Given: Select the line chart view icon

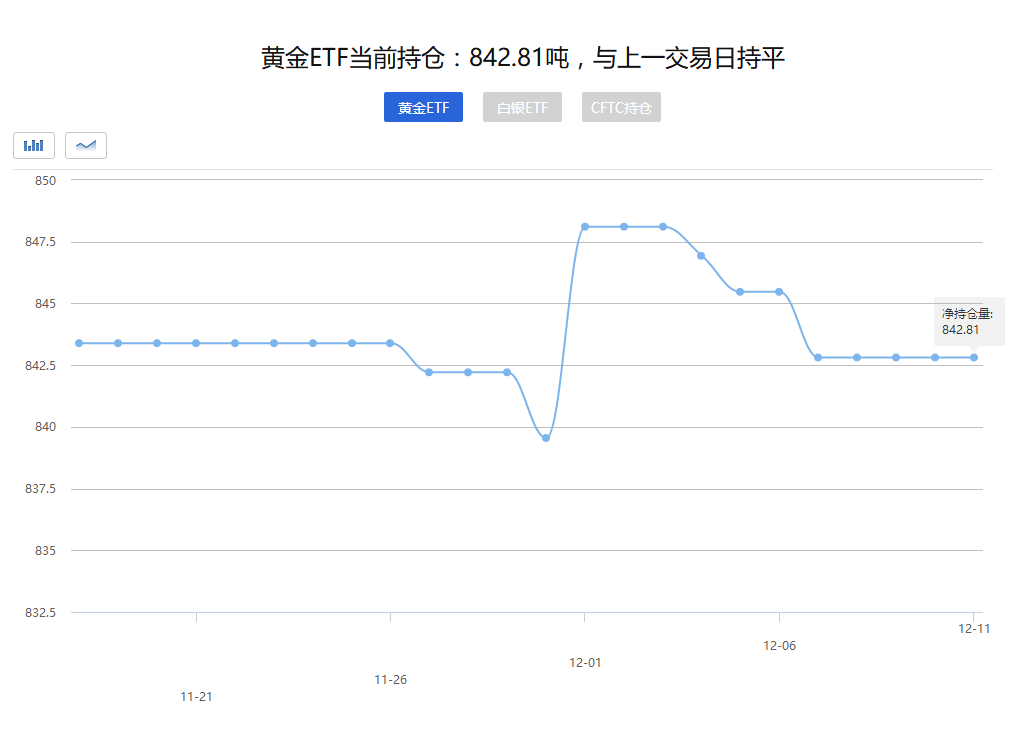Looking at the screenshot, I should [x=85, y=145].
